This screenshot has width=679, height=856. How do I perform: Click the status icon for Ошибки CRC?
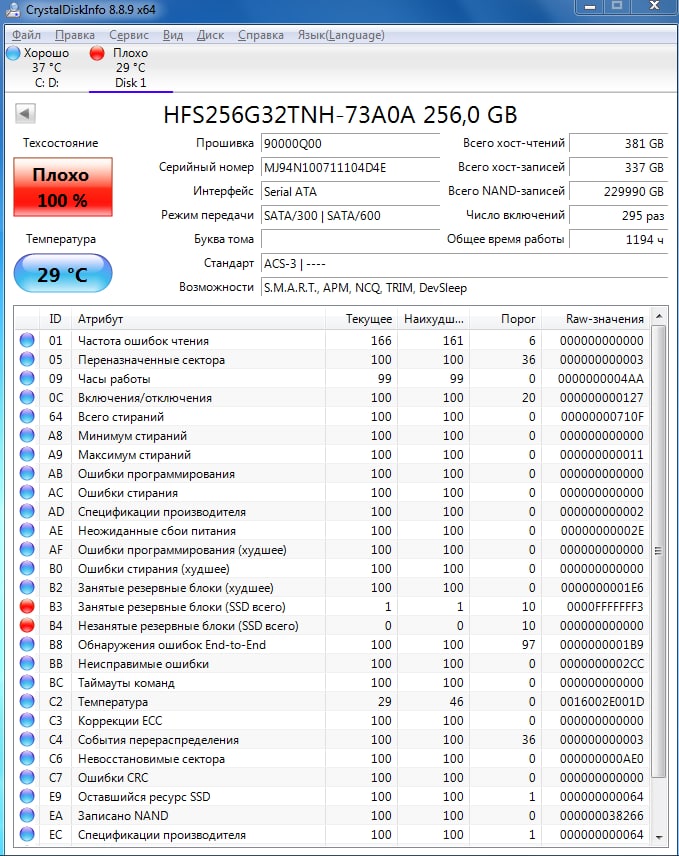(27, 777)
